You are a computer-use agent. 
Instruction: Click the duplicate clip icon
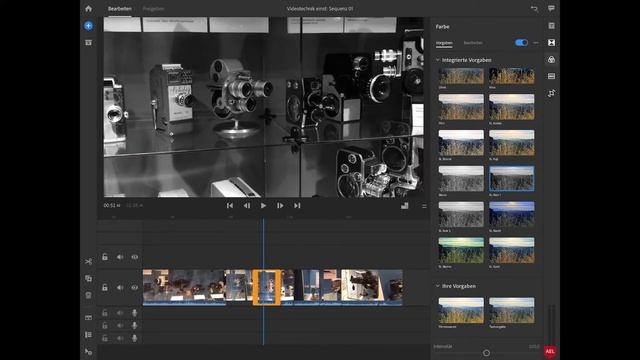point(88,278)
